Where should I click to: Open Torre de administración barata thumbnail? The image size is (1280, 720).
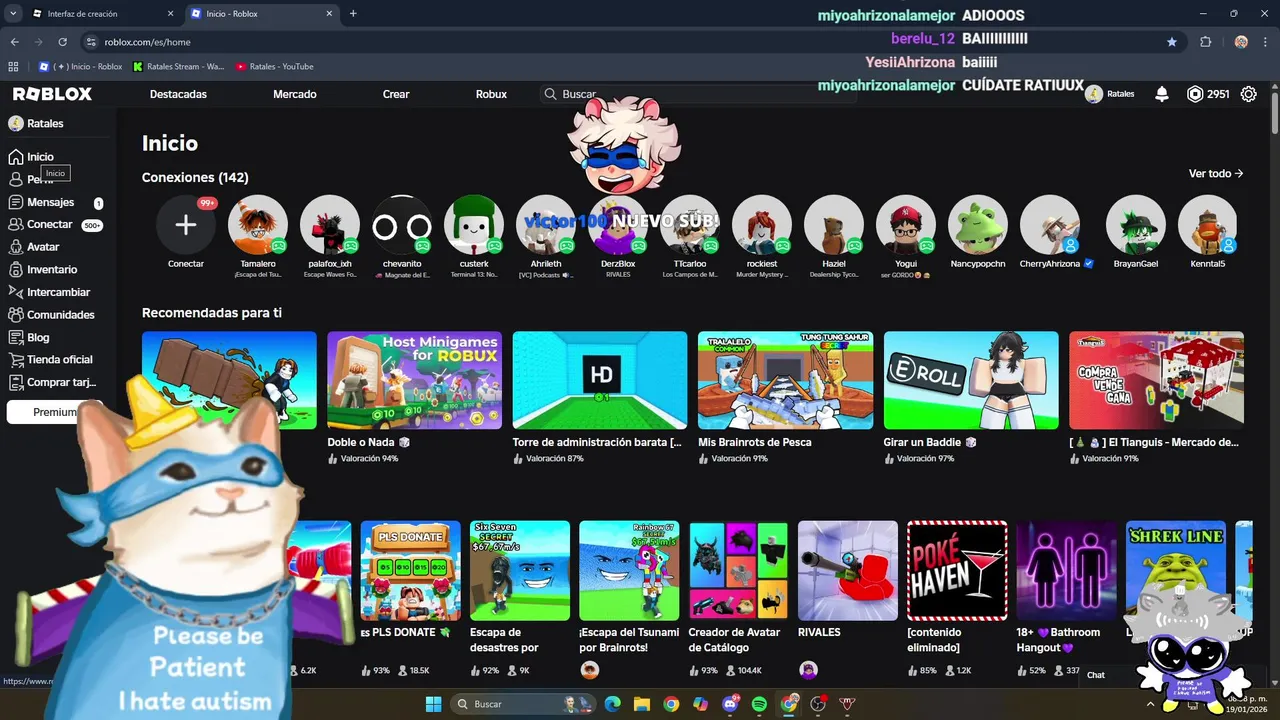coord(600,380)
